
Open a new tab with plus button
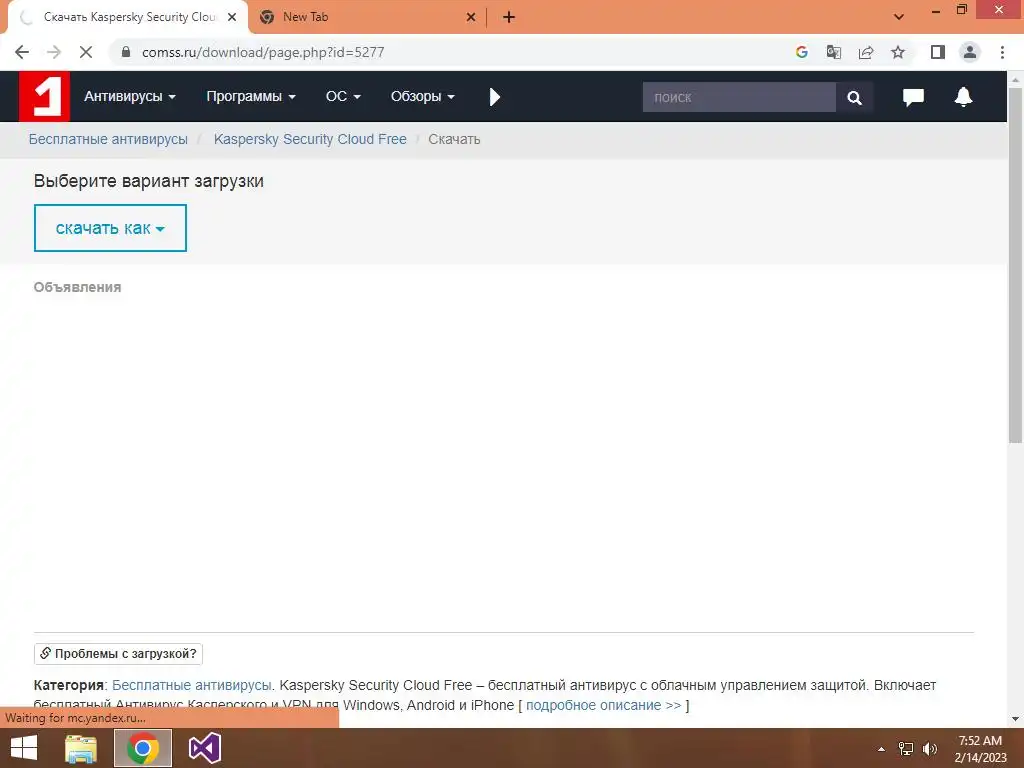509,17
